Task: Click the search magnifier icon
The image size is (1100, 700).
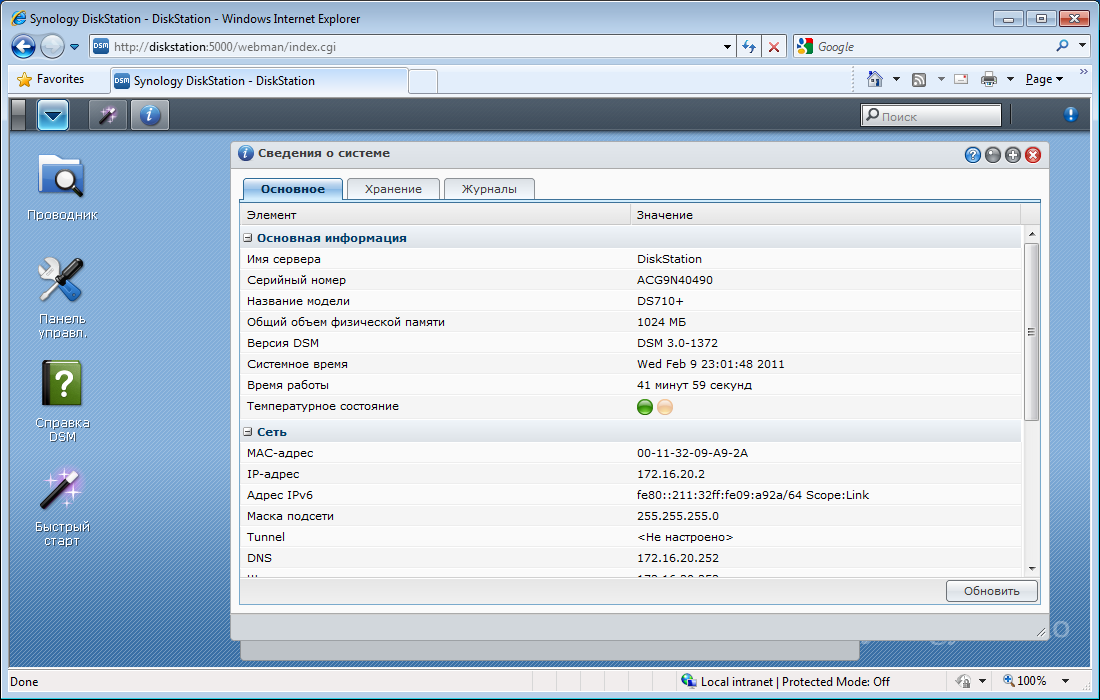Action: click(1062, 46)
